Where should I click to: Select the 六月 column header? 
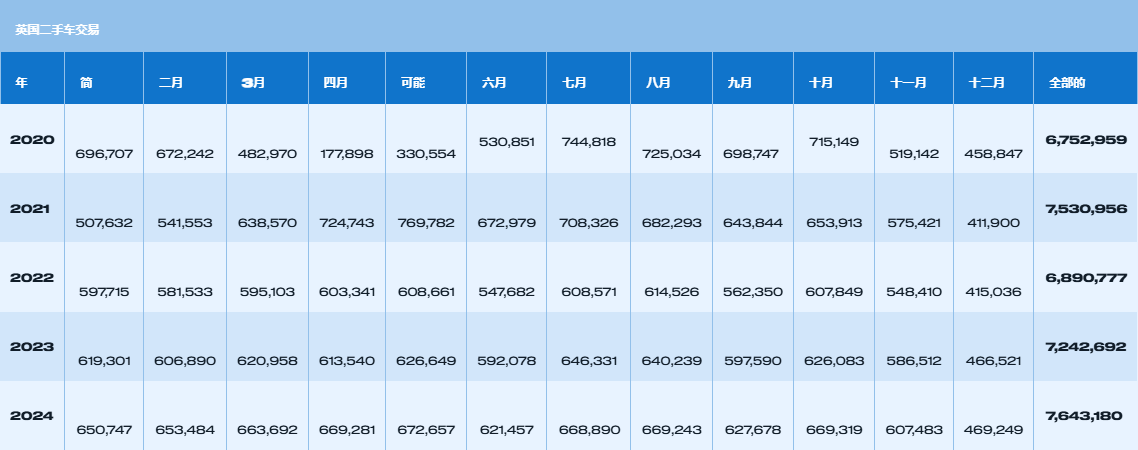point(494,83)
